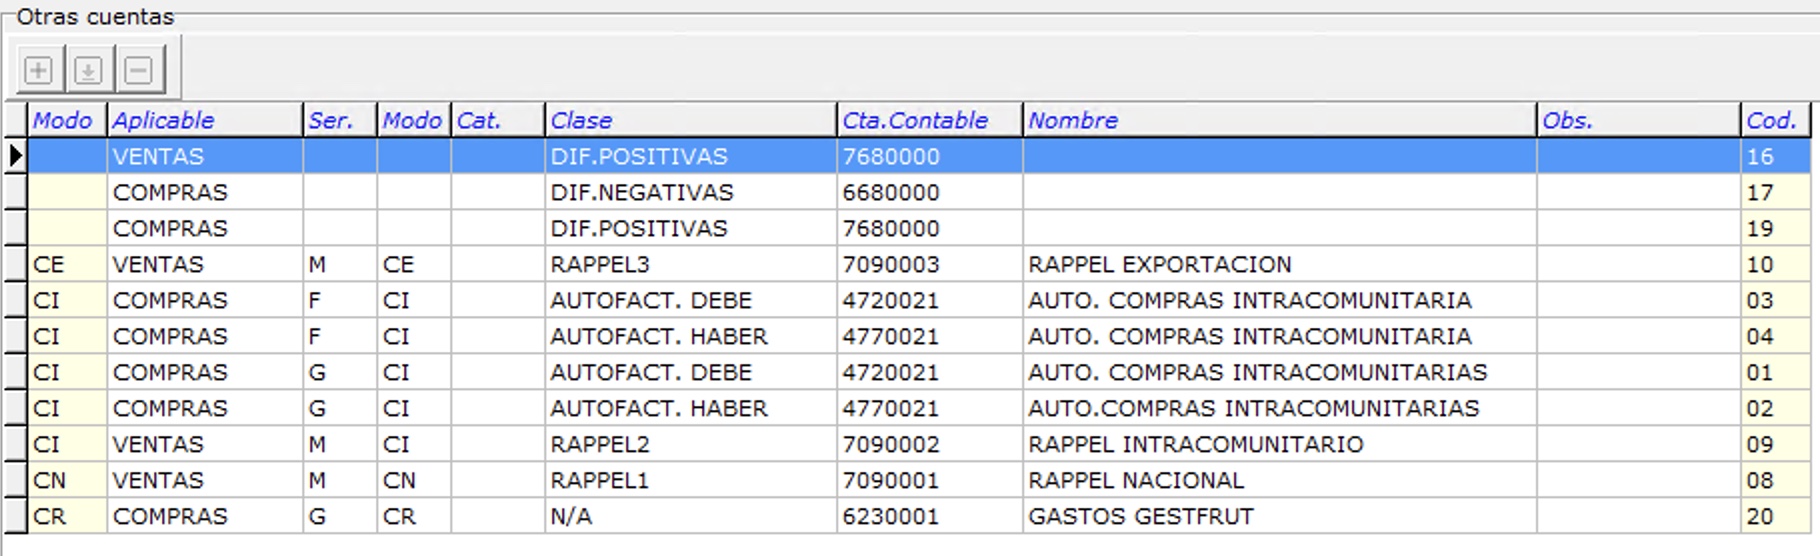Click the delete row minus icon
The width and height of the screenshot is (1820, 556).
tap(138, 71)
